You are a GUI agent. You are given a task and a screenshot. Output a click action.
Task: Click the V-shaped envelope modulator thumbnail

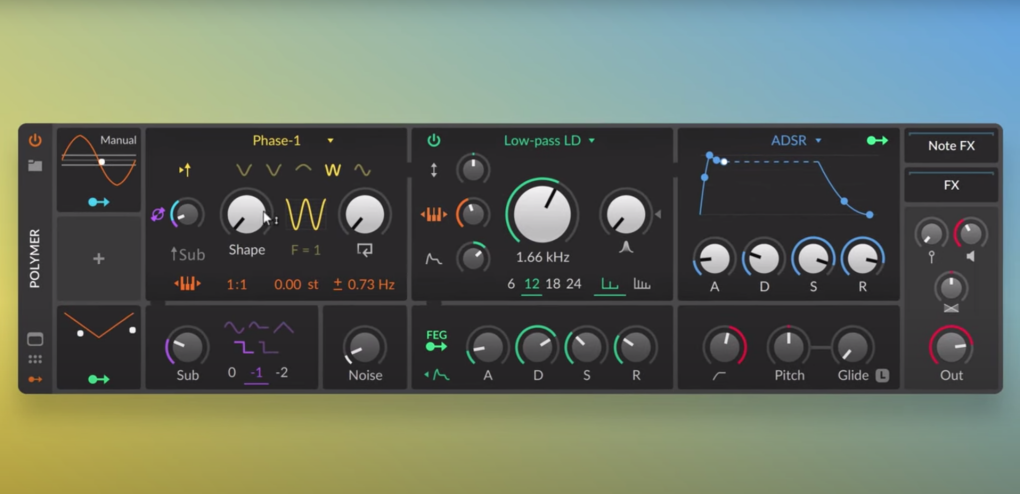pyautogui.click(x=99, y=326)
